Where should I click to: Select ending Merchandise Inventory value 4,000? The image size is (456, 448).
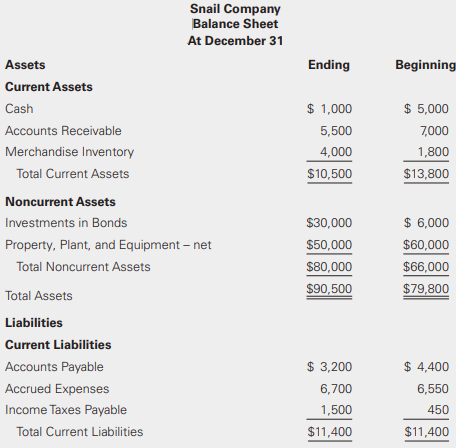pos(336,152)
